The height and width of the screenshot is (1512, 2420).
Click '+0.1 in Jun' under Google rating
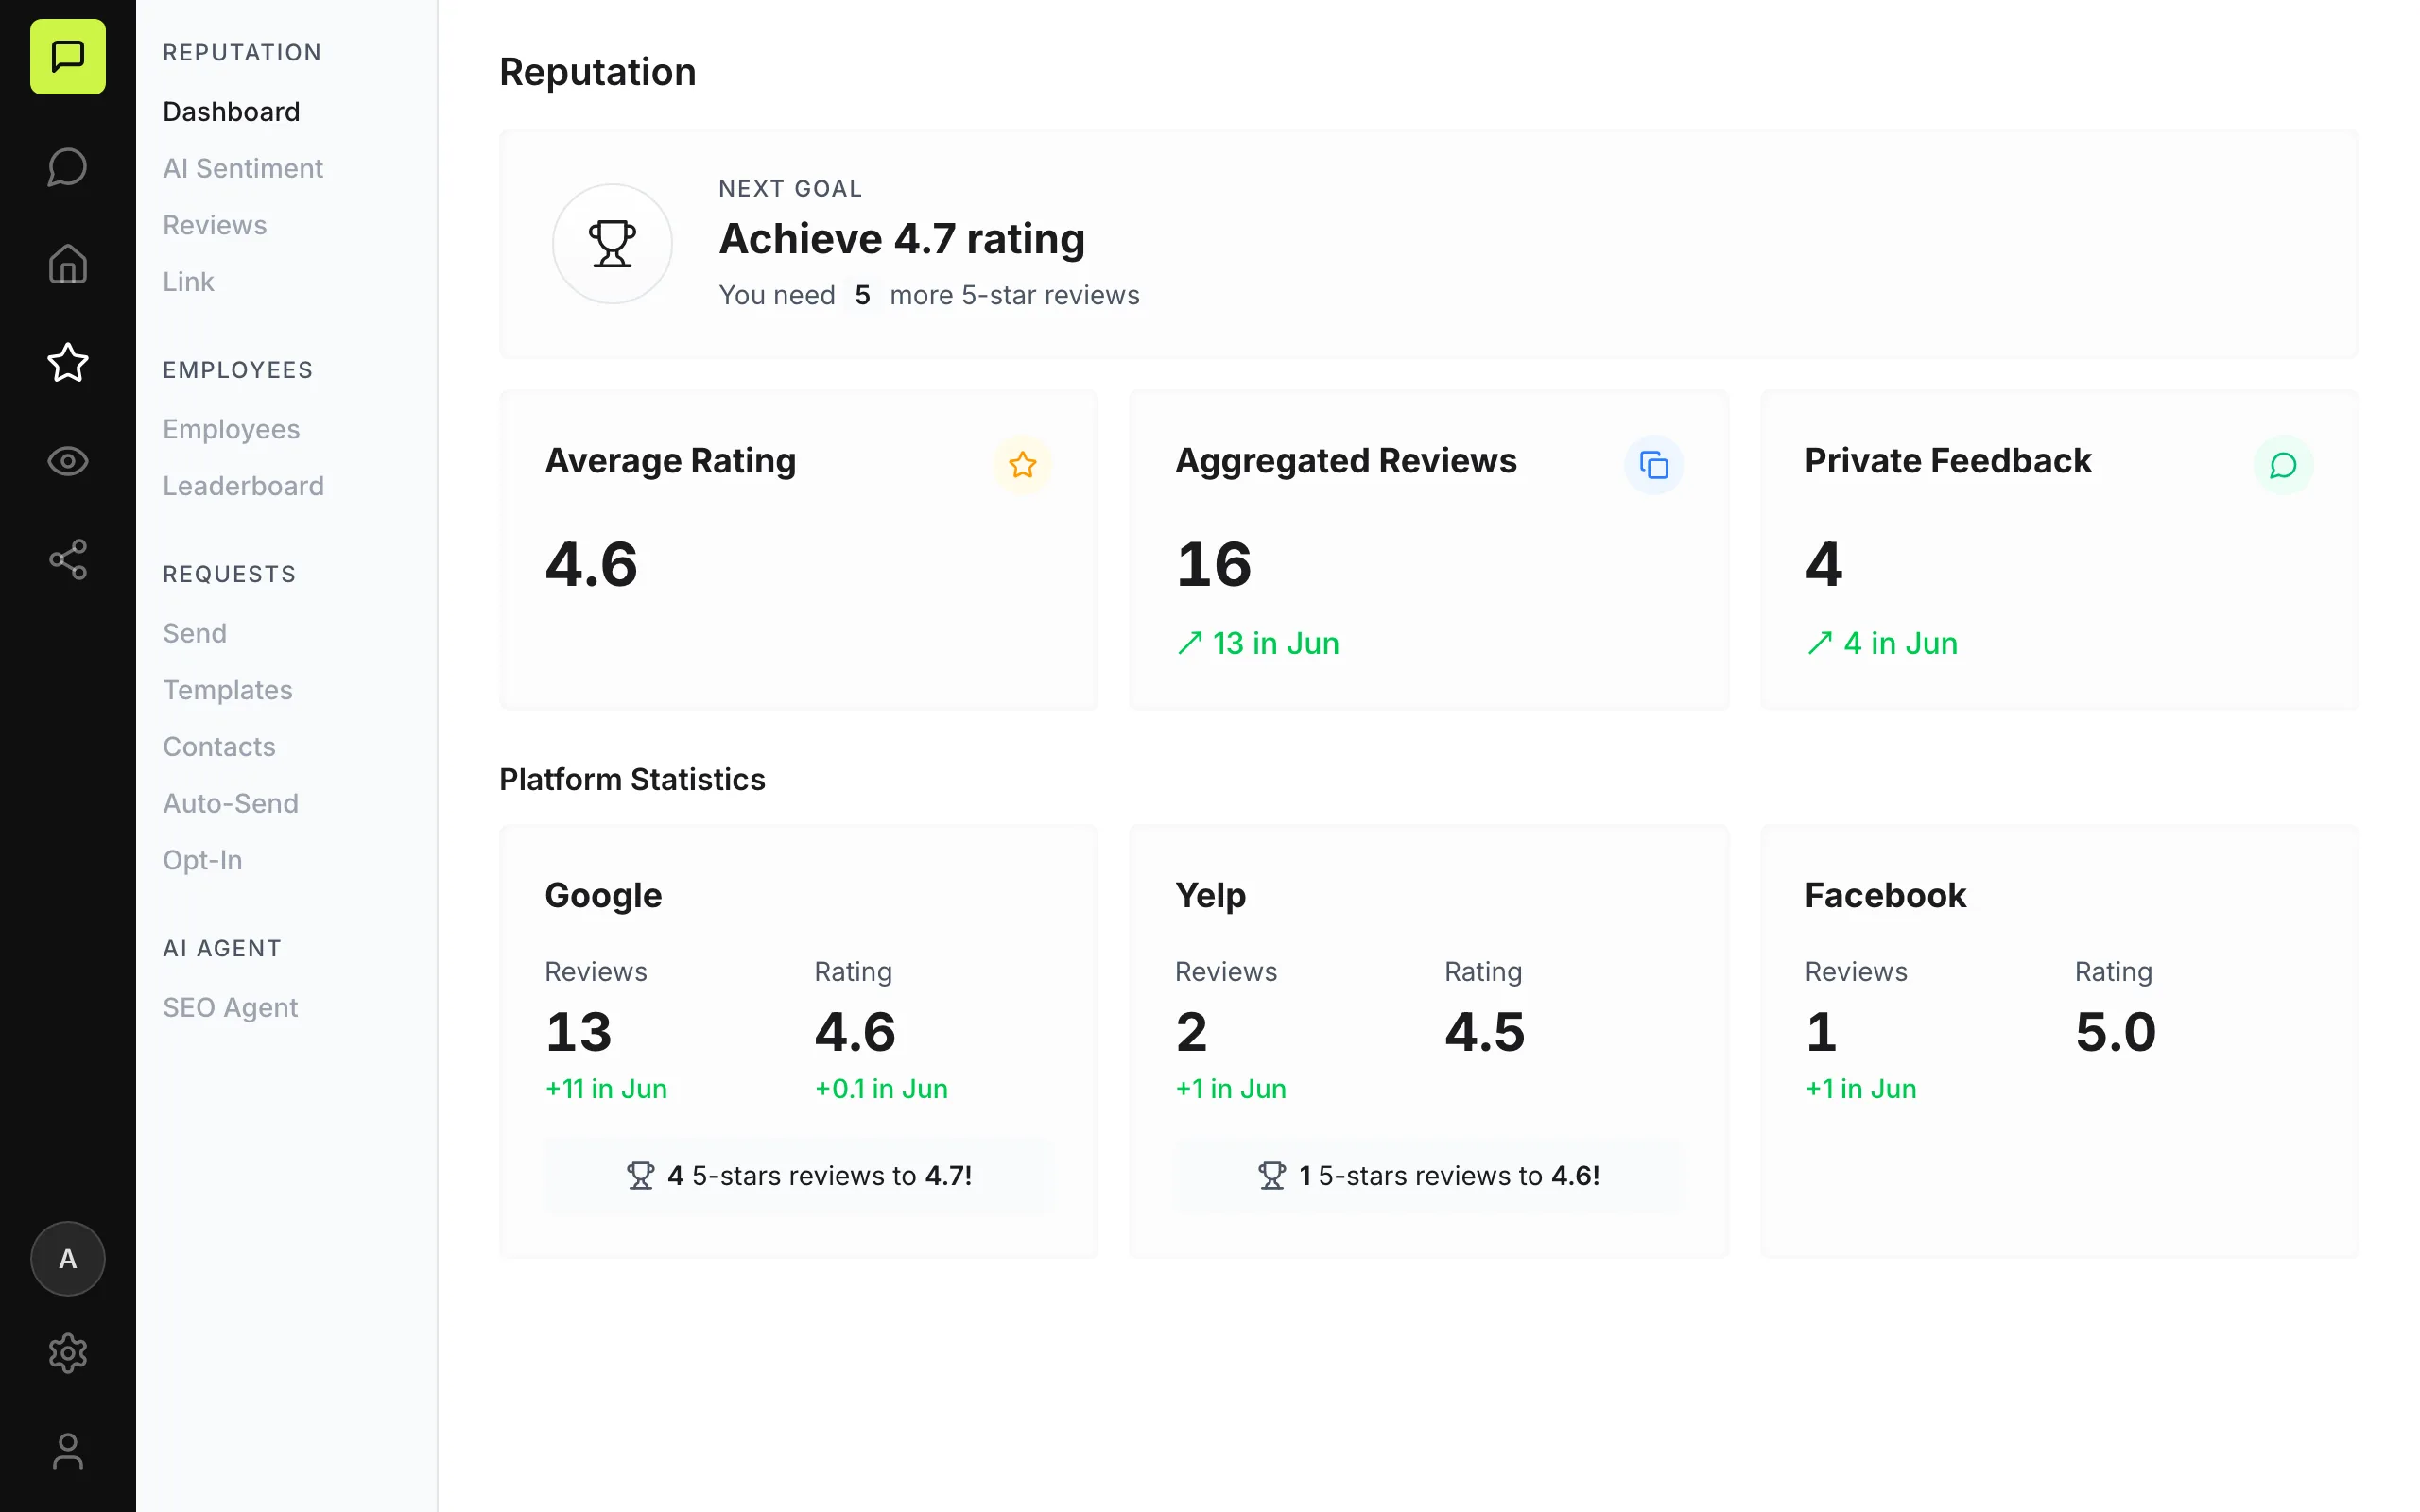881,1088
